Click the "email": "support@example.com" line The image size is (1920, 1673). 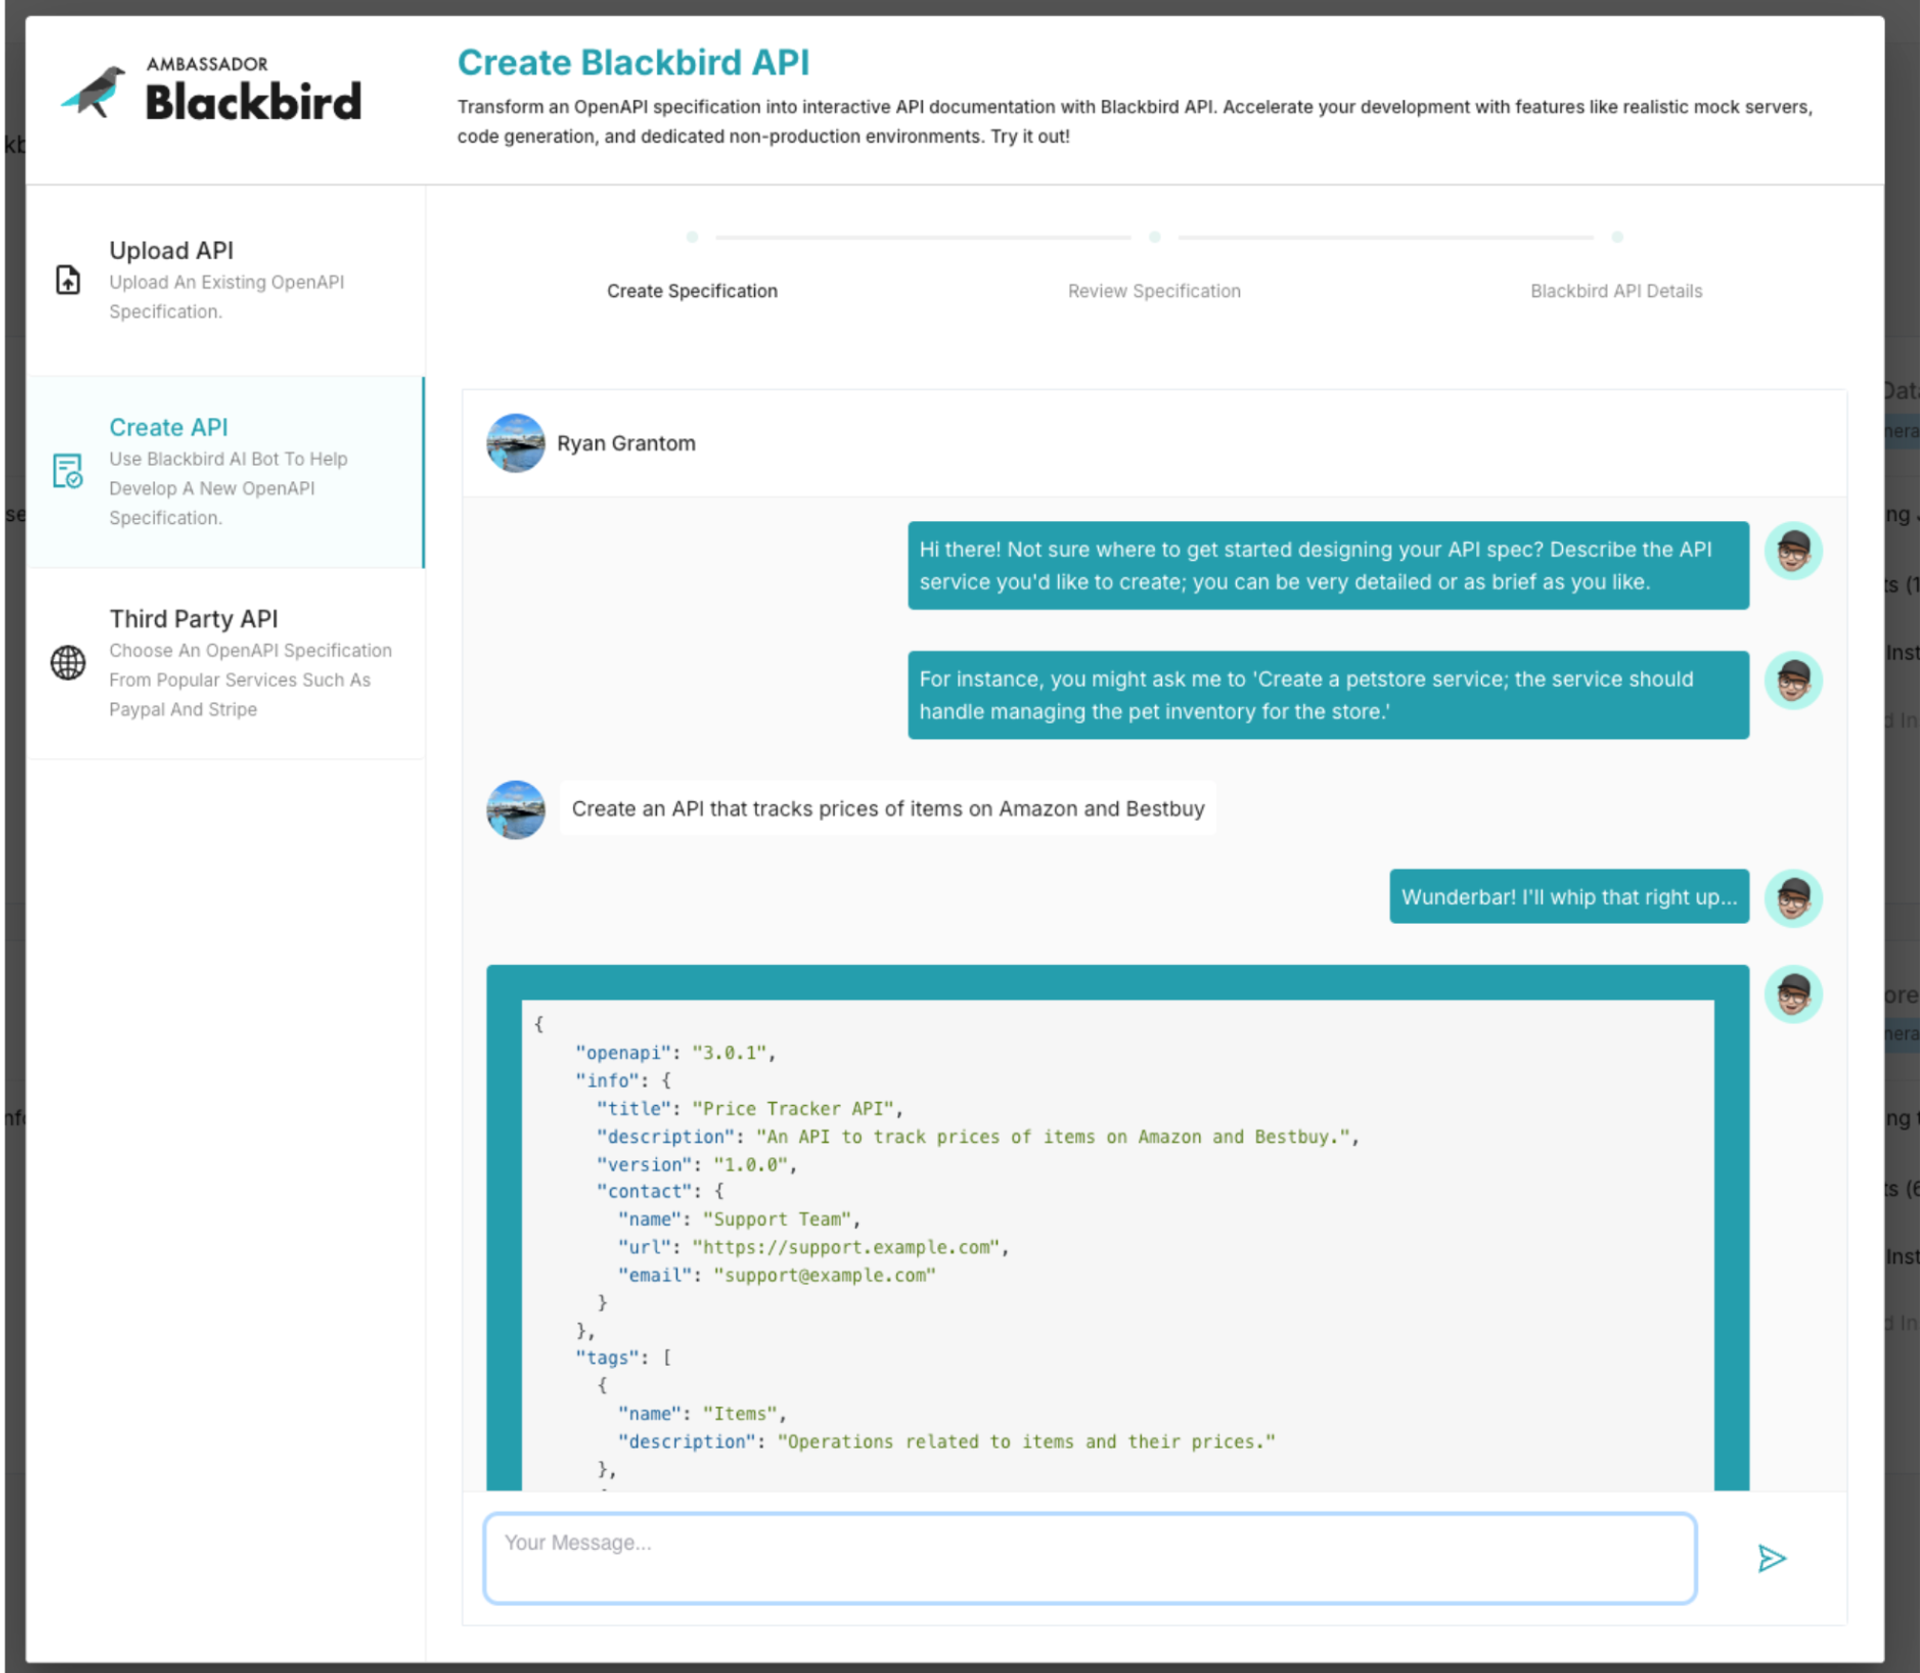click(776, 1275)
